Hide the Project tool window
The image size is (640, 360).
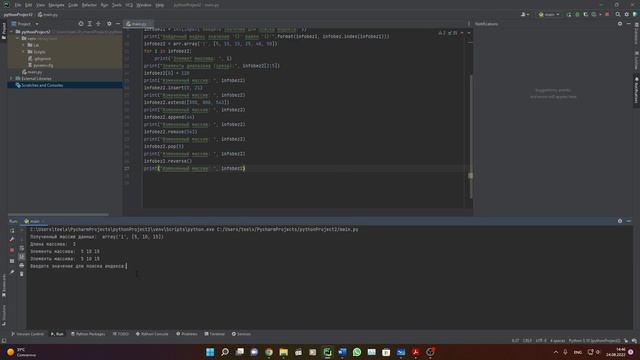tap(118, 24)
